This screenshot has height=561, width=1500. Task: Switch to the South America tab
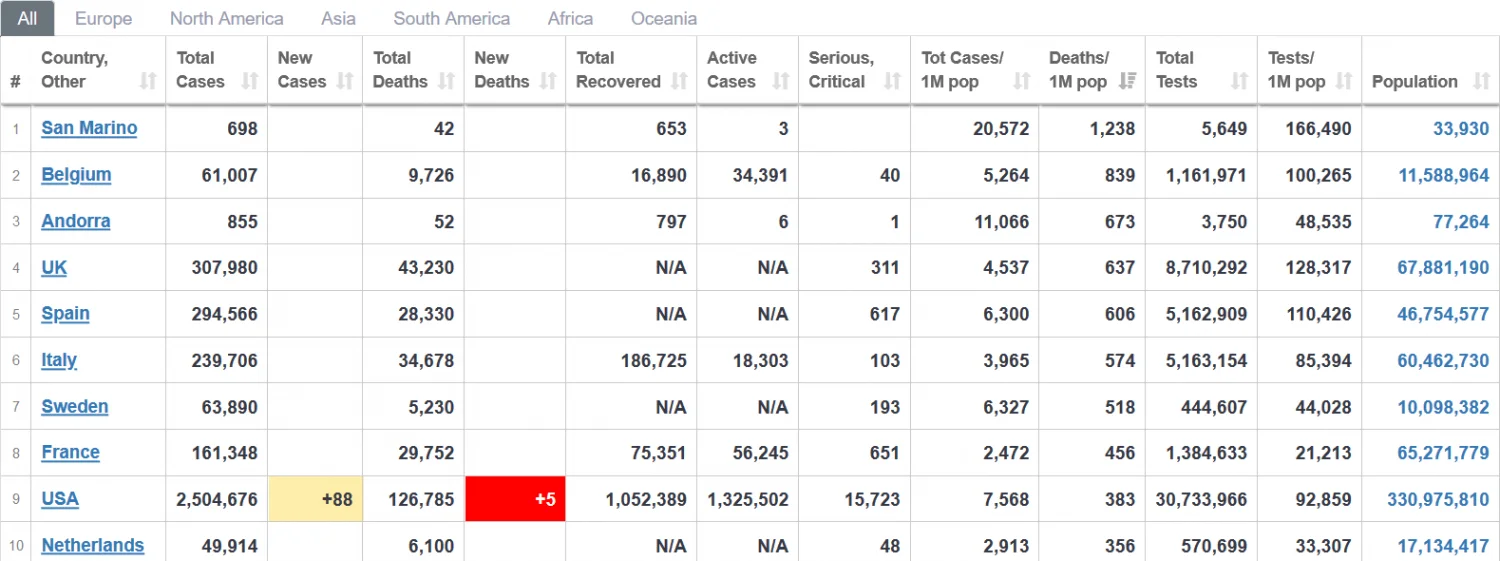(x=452, y=18)
